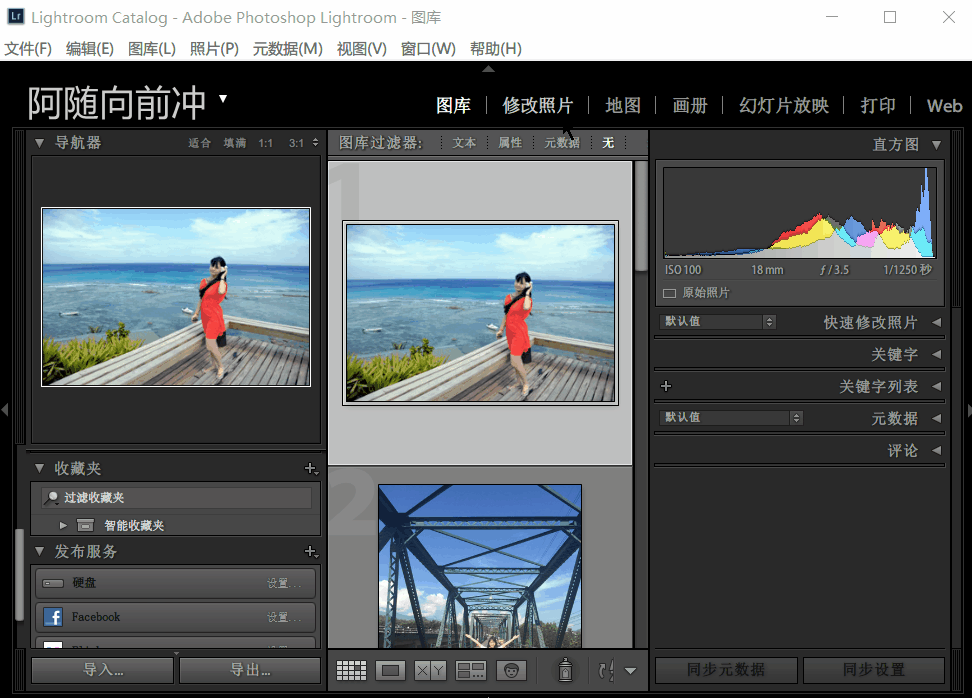Expand the 快速修改照片 quick develop panel
Viewport: 972px width, 698px height.
point(937,322)
